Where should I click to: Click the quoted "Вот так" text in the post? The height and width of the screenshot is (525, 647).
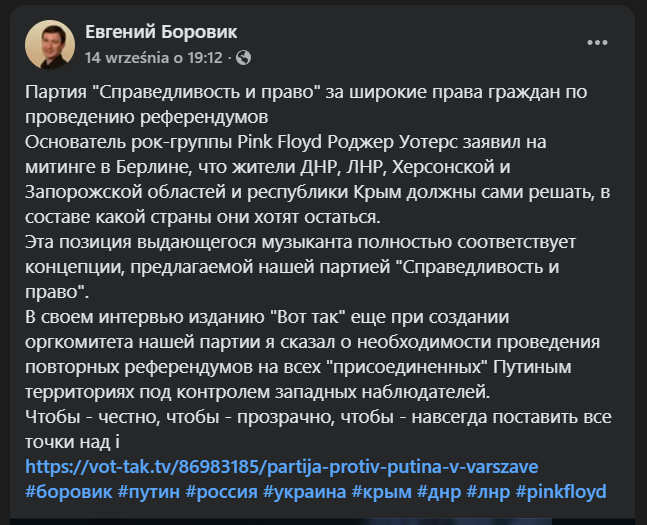point(307,317)
